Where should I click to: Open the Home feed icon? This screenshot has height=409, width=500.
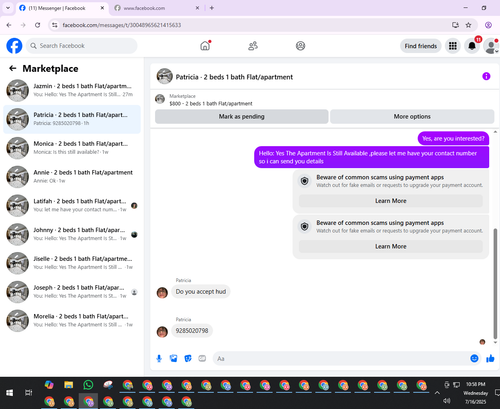[x=205, y=46]
